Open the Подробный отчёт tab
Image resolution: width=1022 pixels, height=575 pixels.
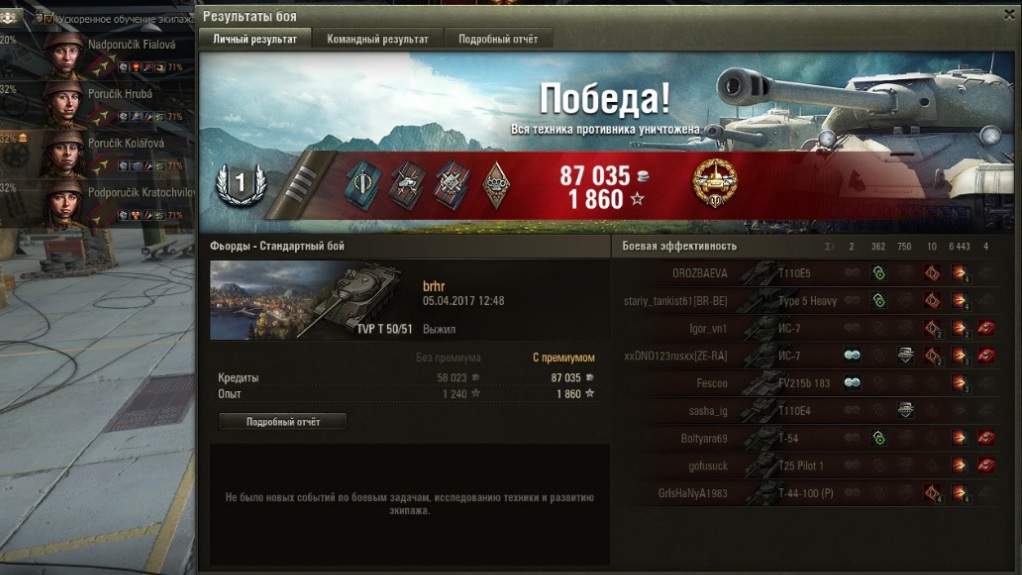click(498, 39)
